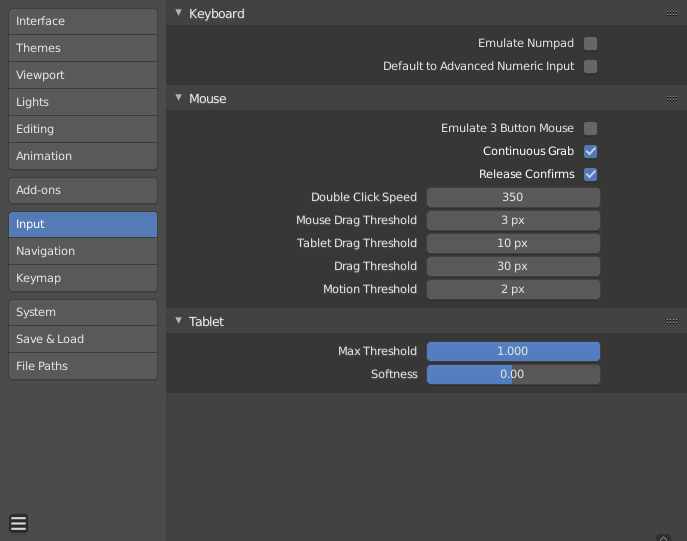Viewport: 687px width, 541px height.
Task: Open the Save & Load tab
Action: [83, 339]
